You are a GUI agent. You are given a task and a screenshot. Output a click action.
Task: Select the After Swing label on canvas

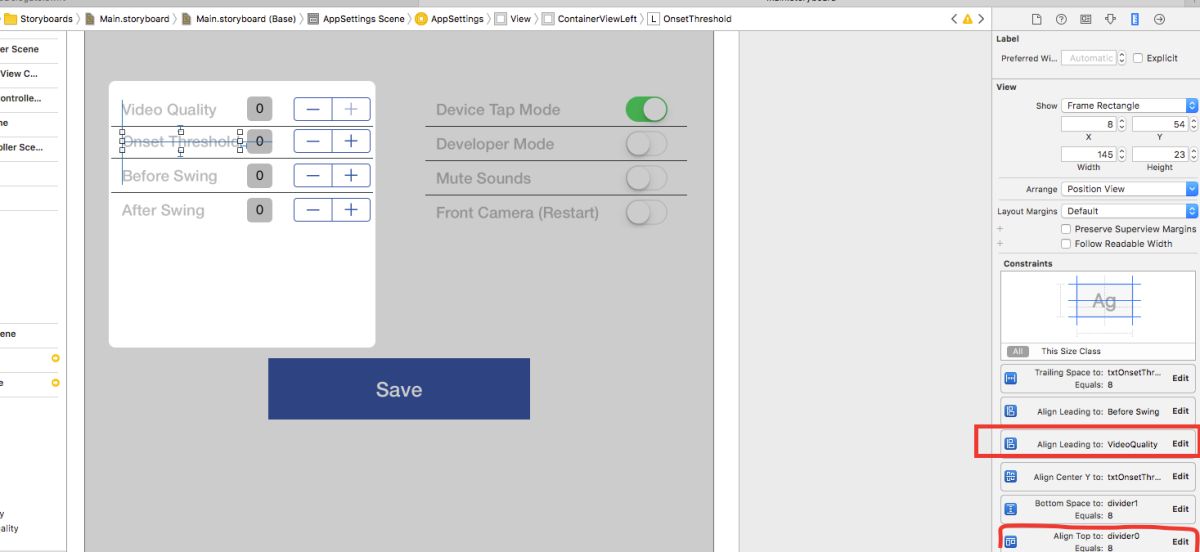(163, 210)
